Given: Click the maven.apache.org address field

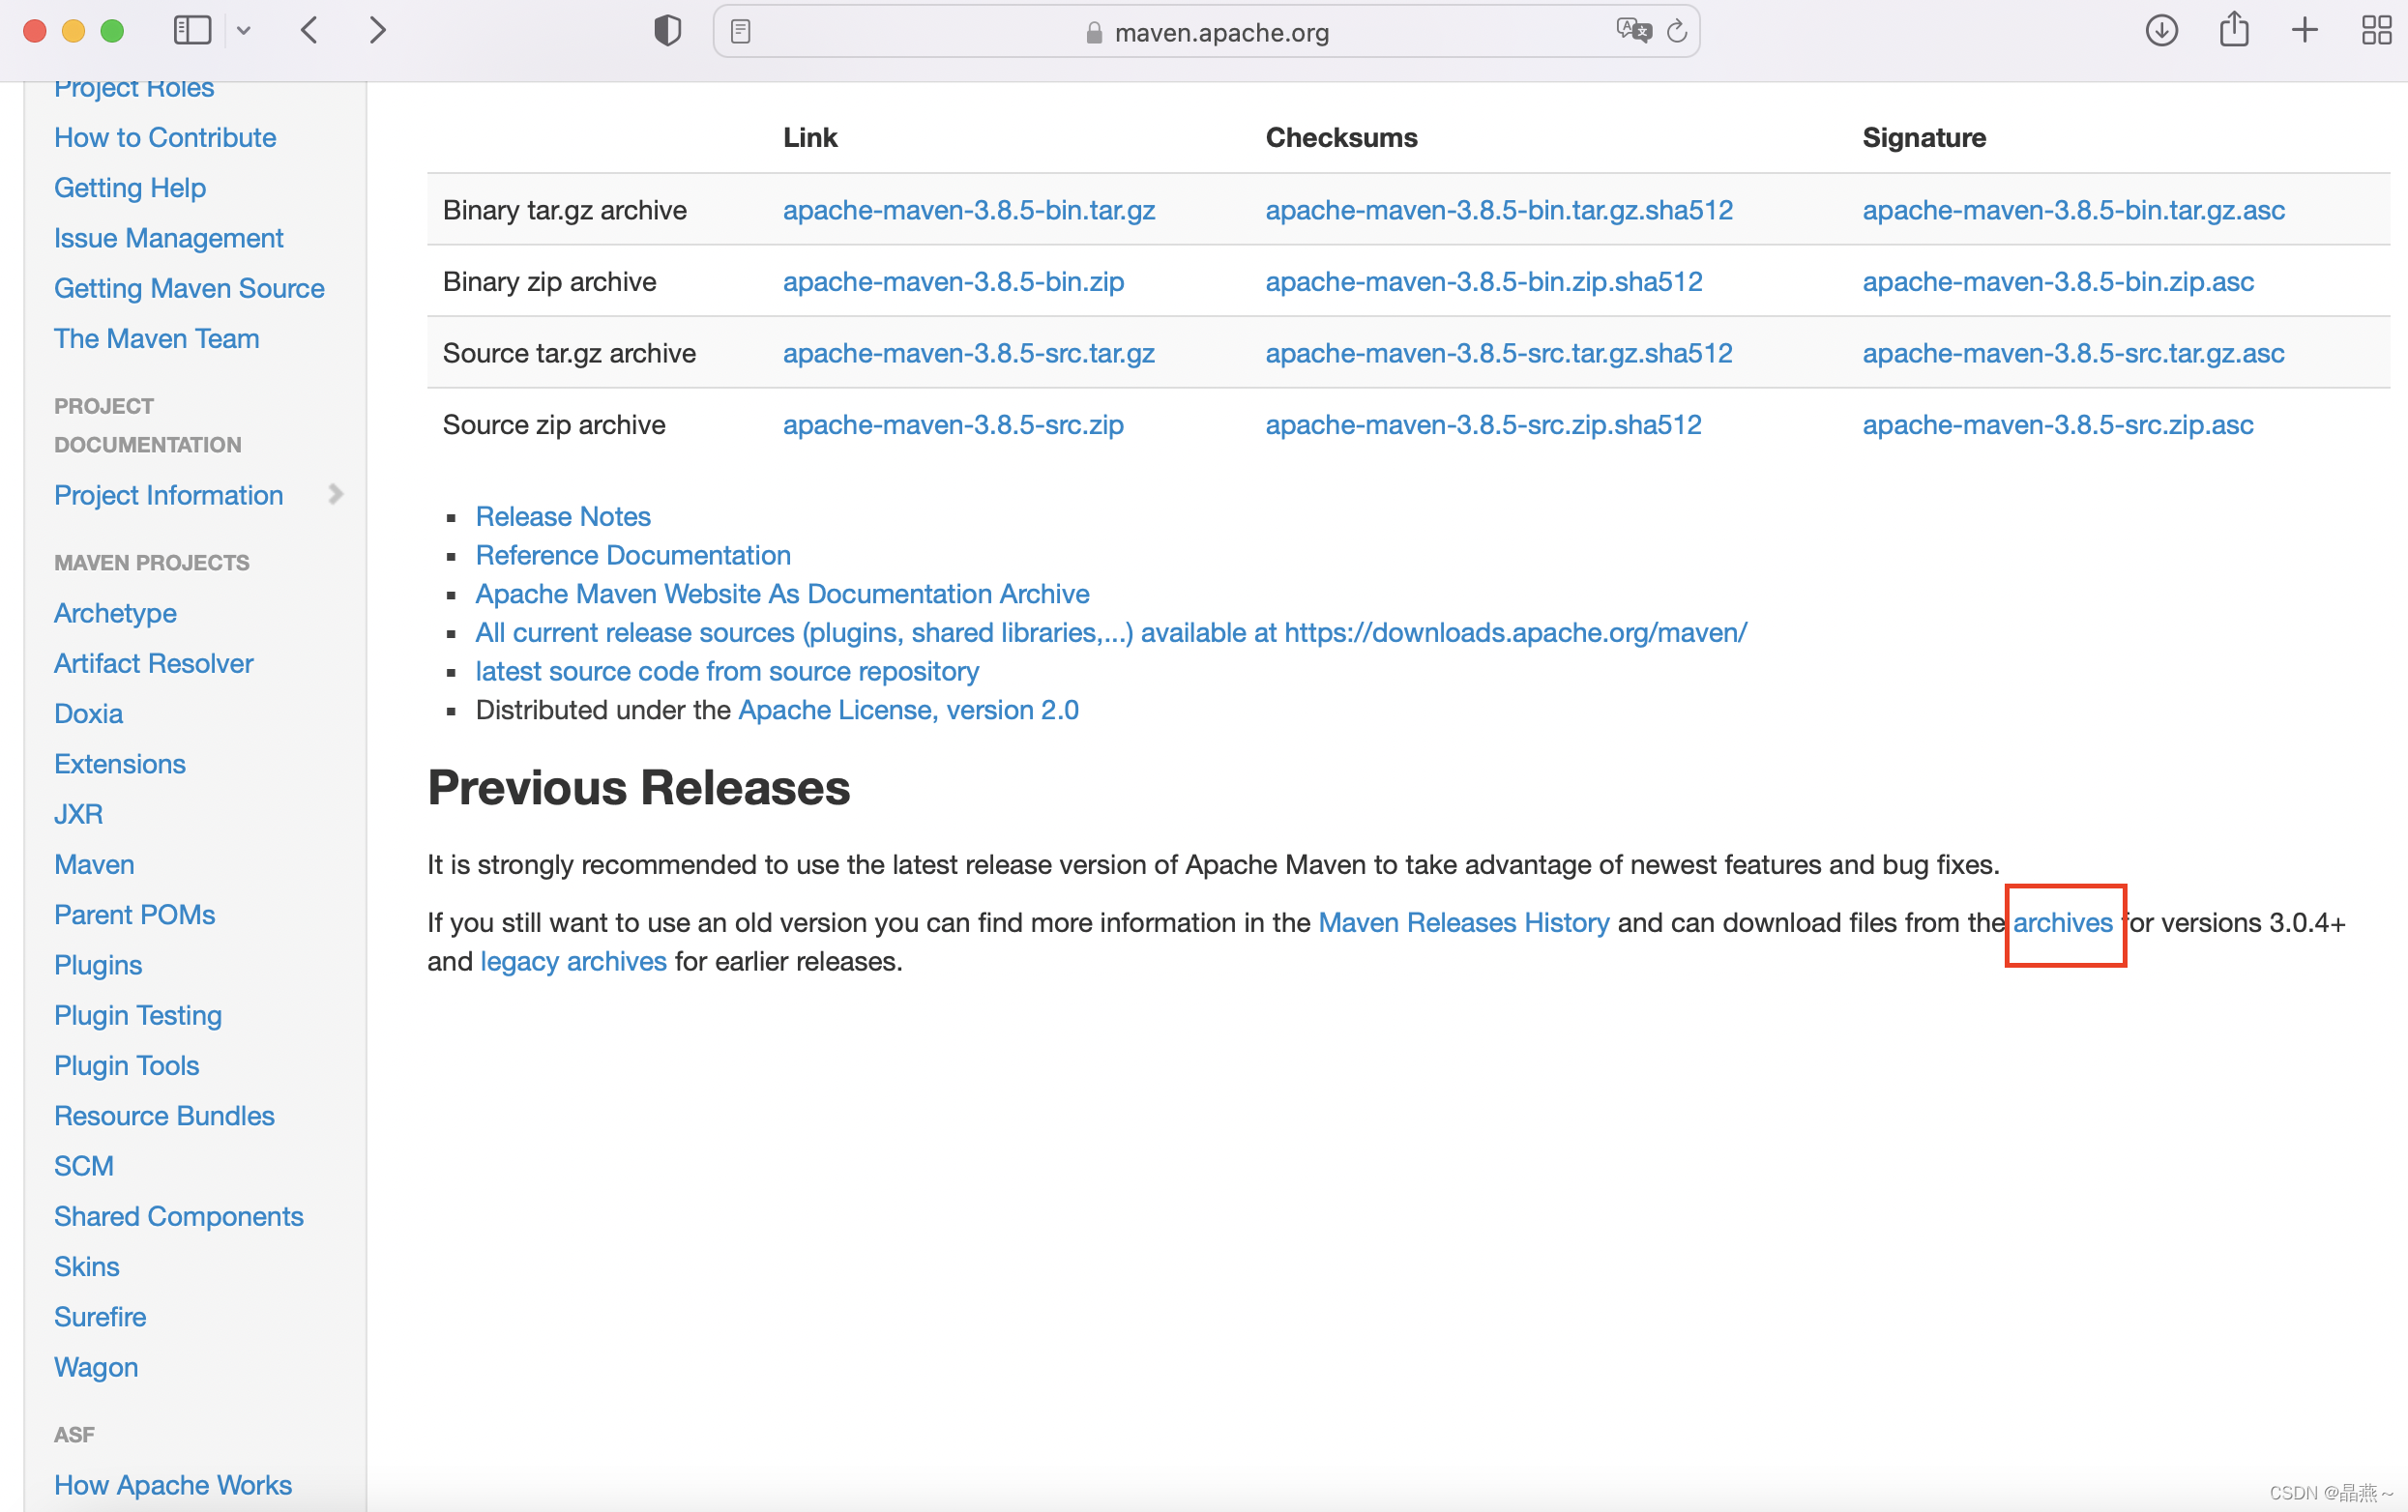Looking at the screenshot, I should (1220, 33).
